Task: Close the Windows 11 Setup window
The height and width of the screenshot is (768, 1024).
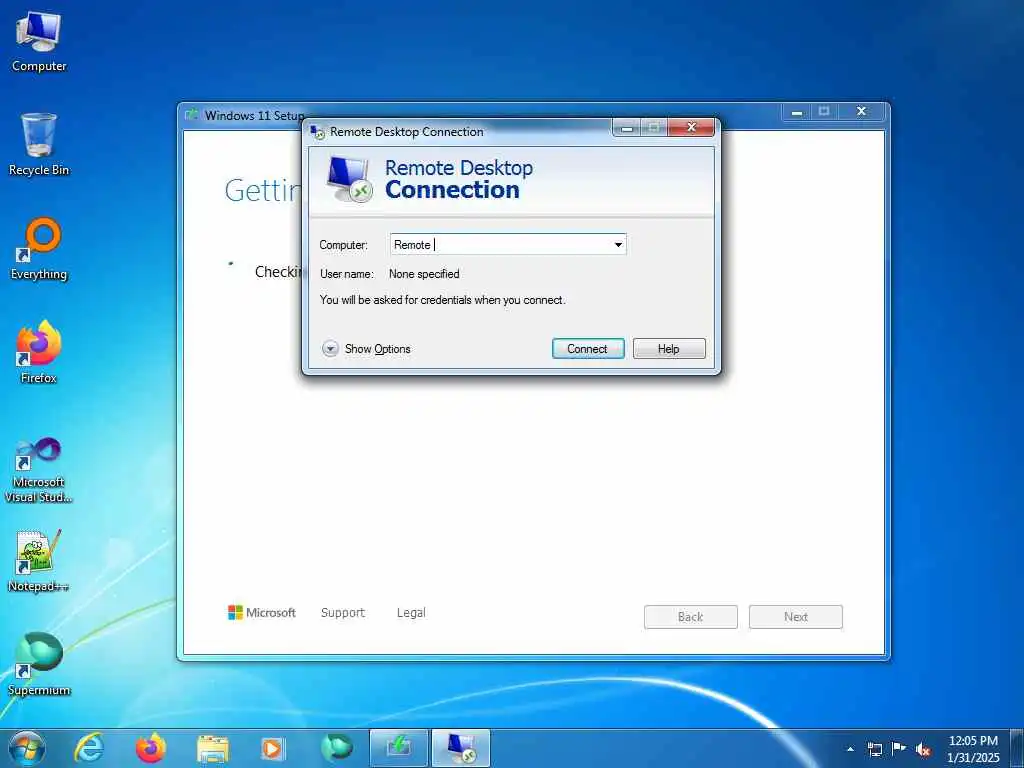Action: click(861, 112)
